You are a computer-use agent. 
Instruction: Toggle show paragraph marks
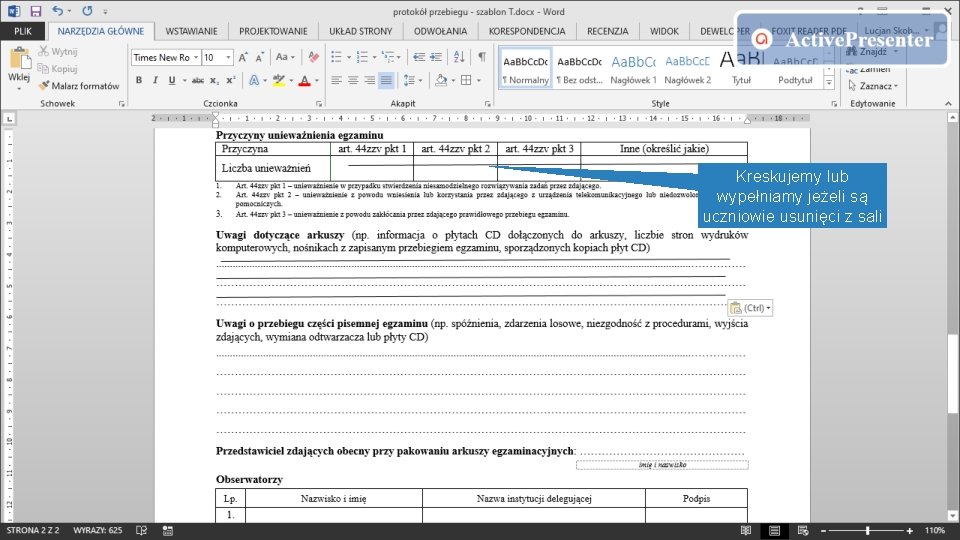click(x=482, y=58)
